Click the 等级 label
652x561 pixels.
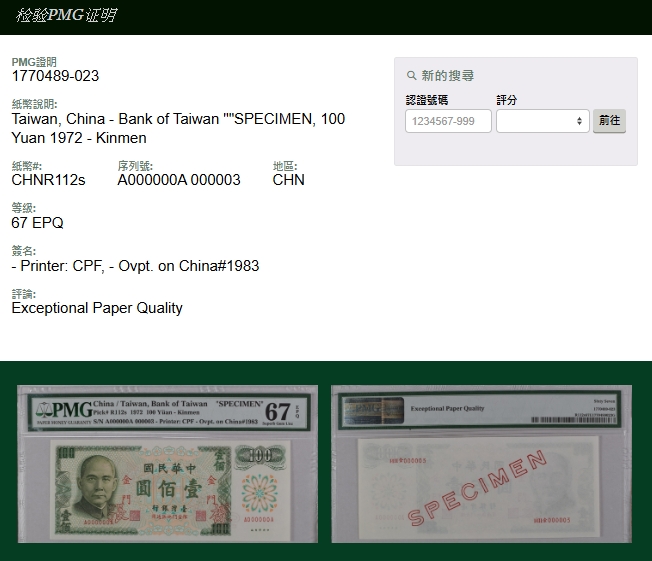(24, 208)
